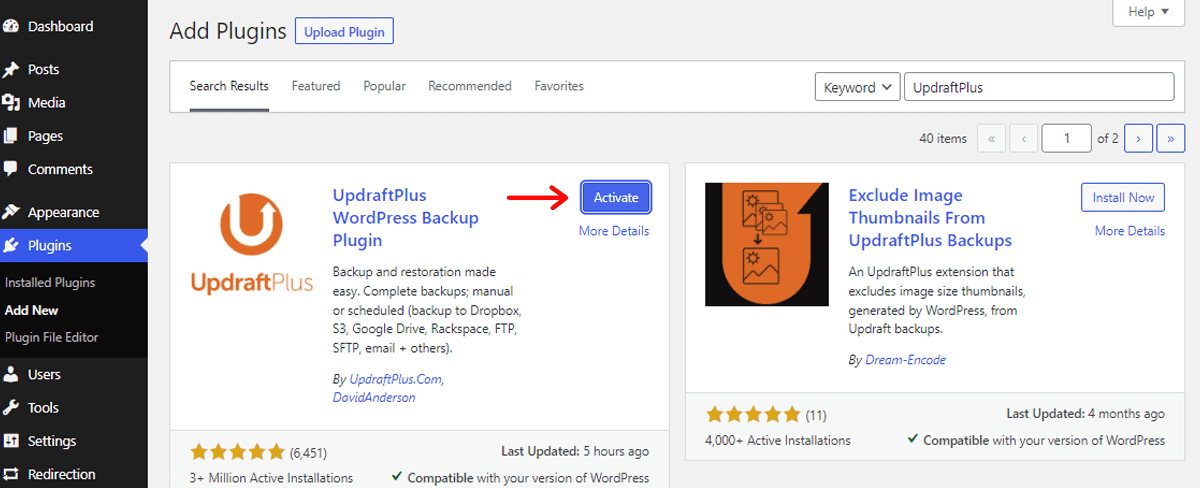Go to Installed Plugins submenu
This screenshot has height=488, width=1200.
click(50, 283)
